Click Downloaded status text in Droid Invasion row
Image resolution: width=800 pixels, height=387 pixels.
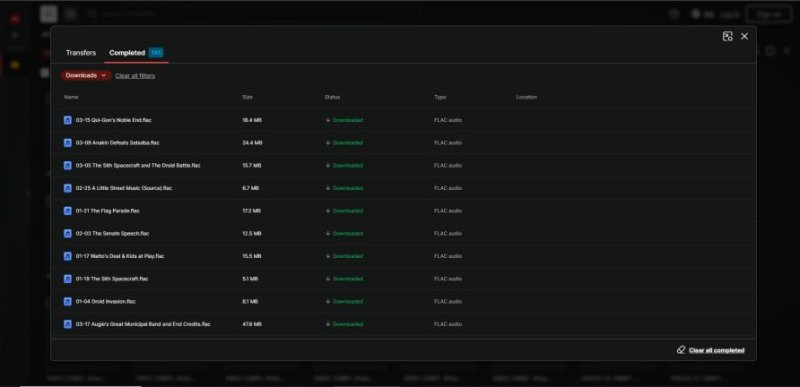tap(348, 301)
